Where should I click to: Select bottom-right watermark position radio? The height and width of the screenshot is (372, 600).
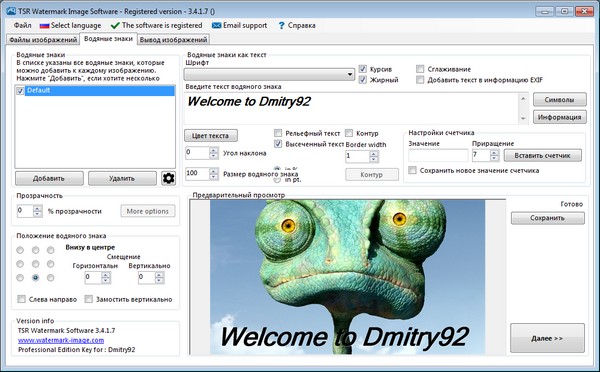[x=51, y=278]
